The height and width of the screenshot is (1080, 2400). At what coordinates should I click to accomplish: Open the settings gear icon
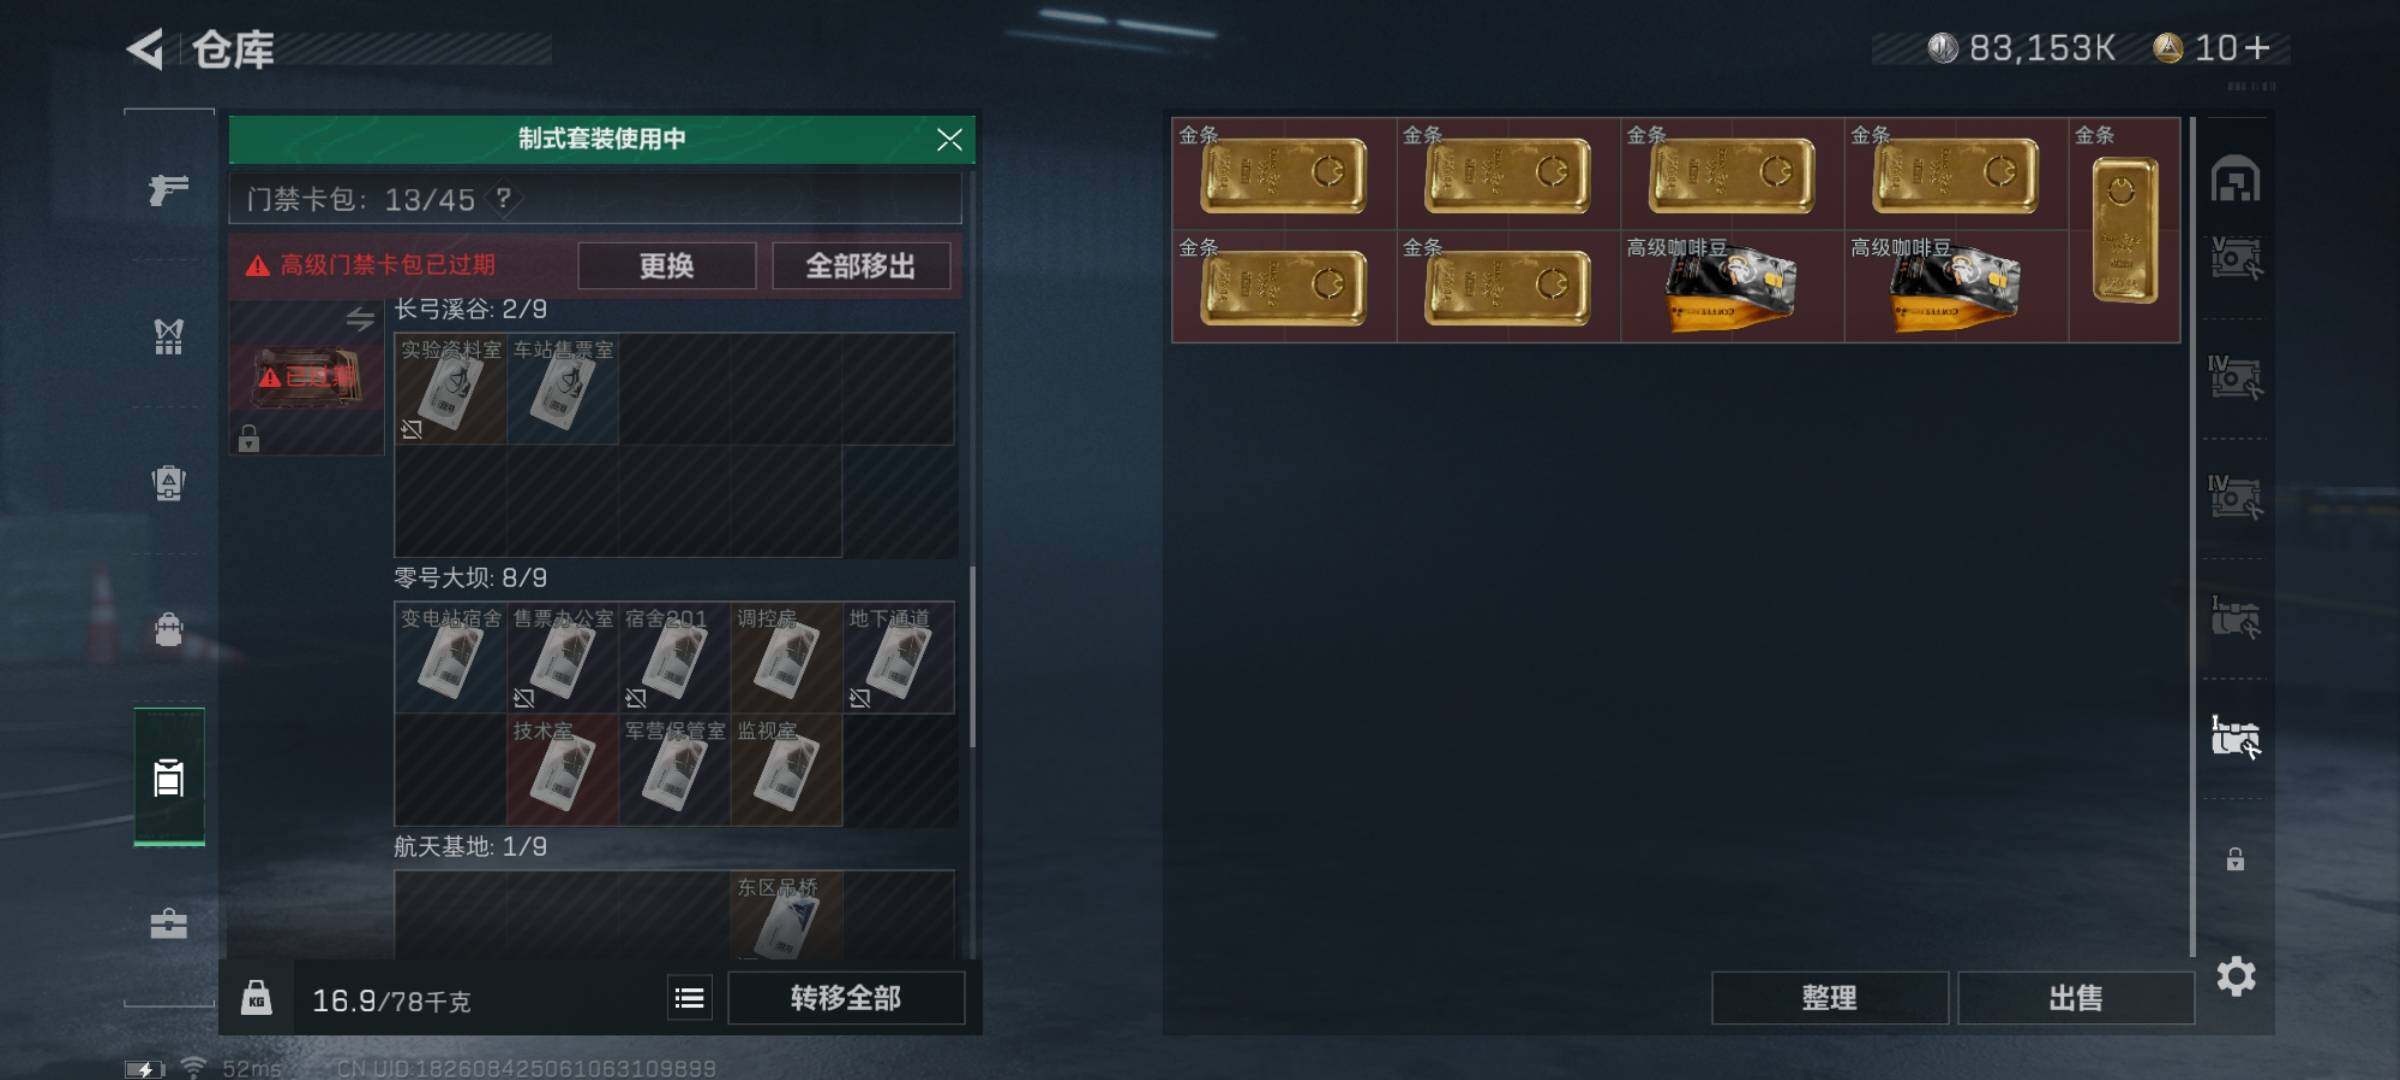(2235, 976)
